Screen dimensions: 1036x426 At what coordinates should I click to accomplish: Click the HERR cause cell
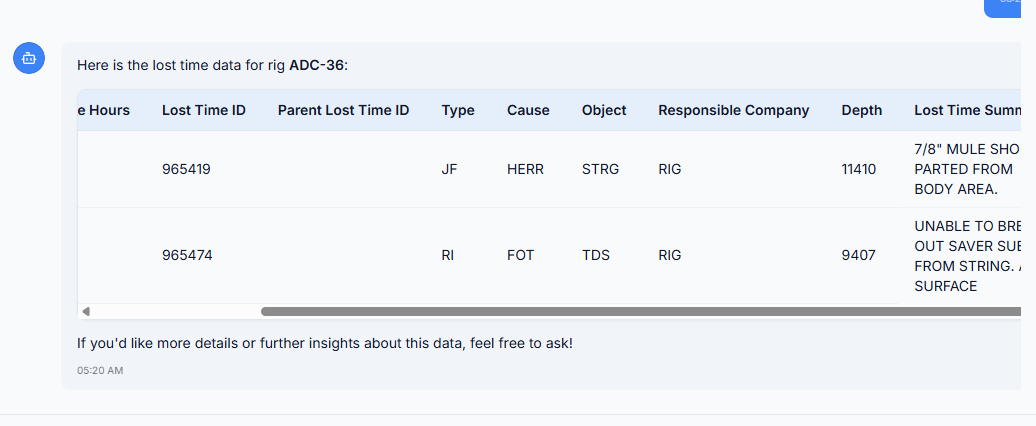(x=525, y=169)
